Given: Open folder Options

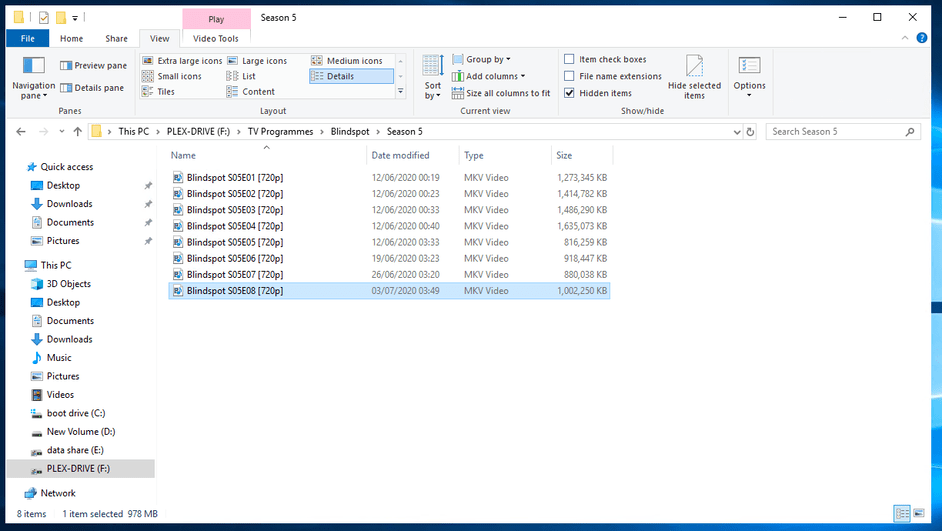Looking at the screenshot, I should click(x=749, y=77).
